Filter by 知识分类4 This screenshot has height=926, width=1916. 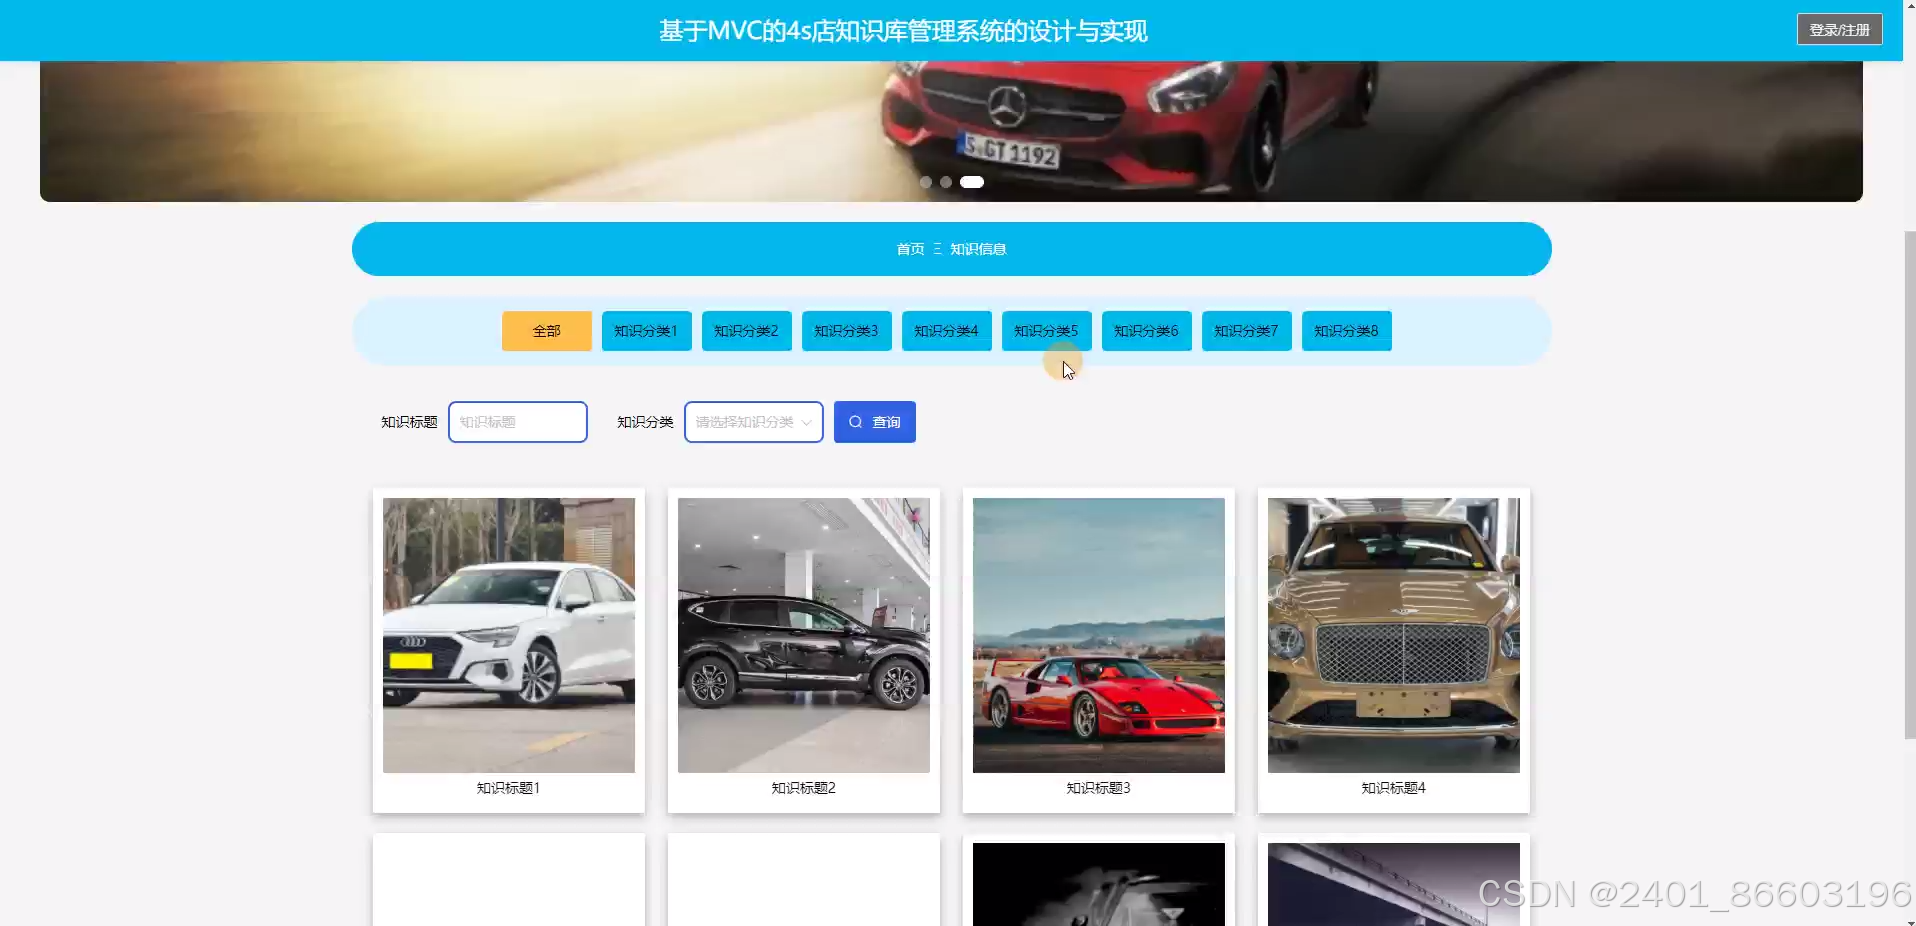pos(947,331)
